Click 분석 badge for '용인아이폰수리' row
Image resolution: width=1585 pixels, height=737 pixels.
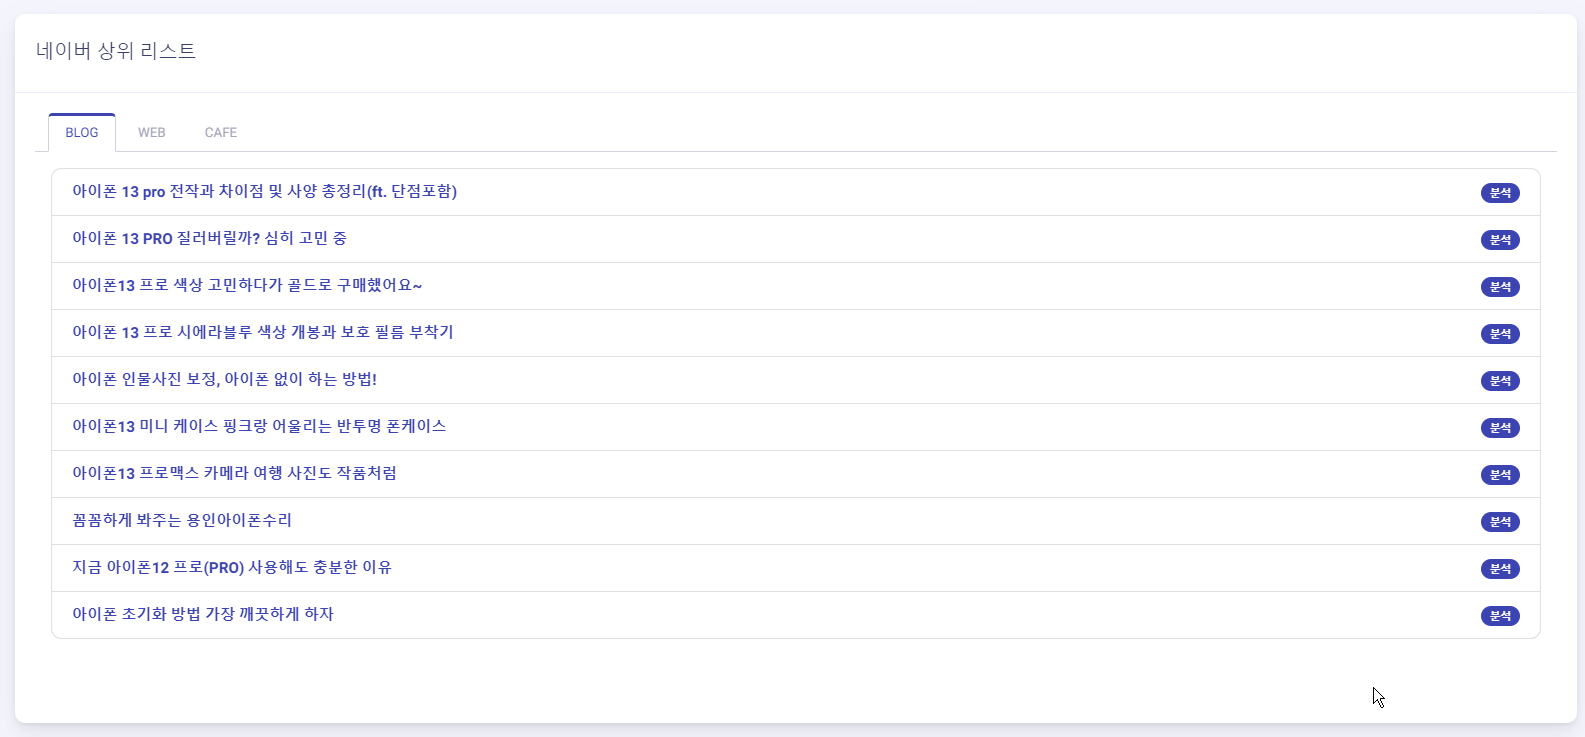(x=1500, y=522)
